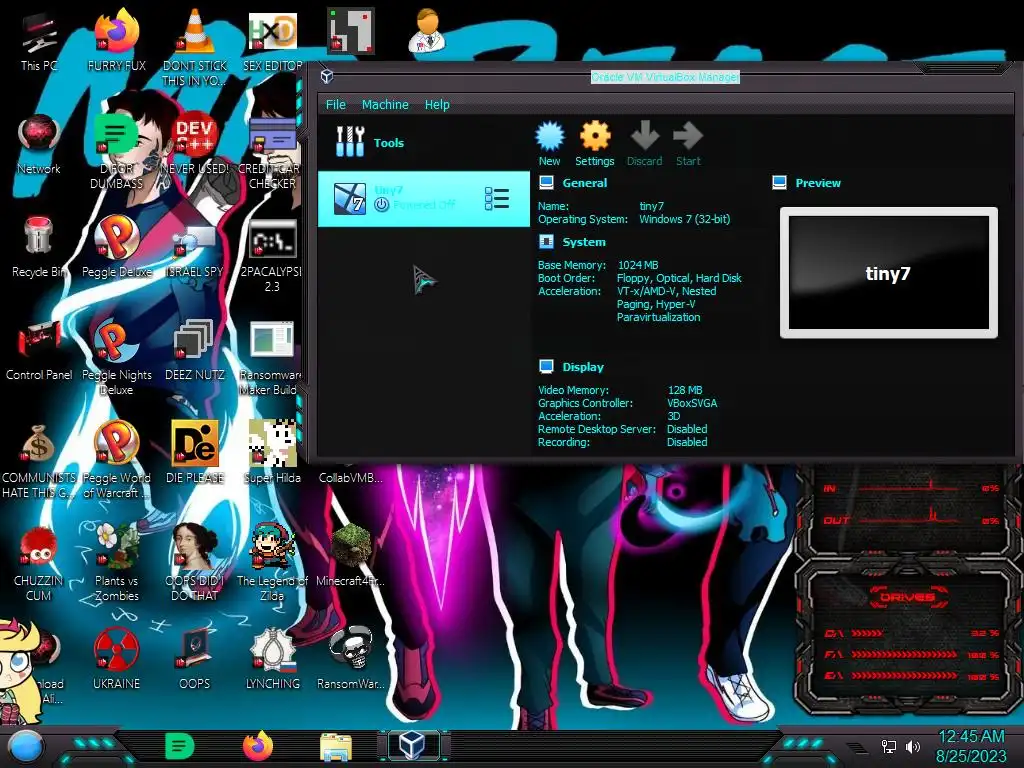The height and width of the screenshot is (768, 1024).
Task: Select the Peggle Deluxe desktop icon
Action: tap(117, 247)
